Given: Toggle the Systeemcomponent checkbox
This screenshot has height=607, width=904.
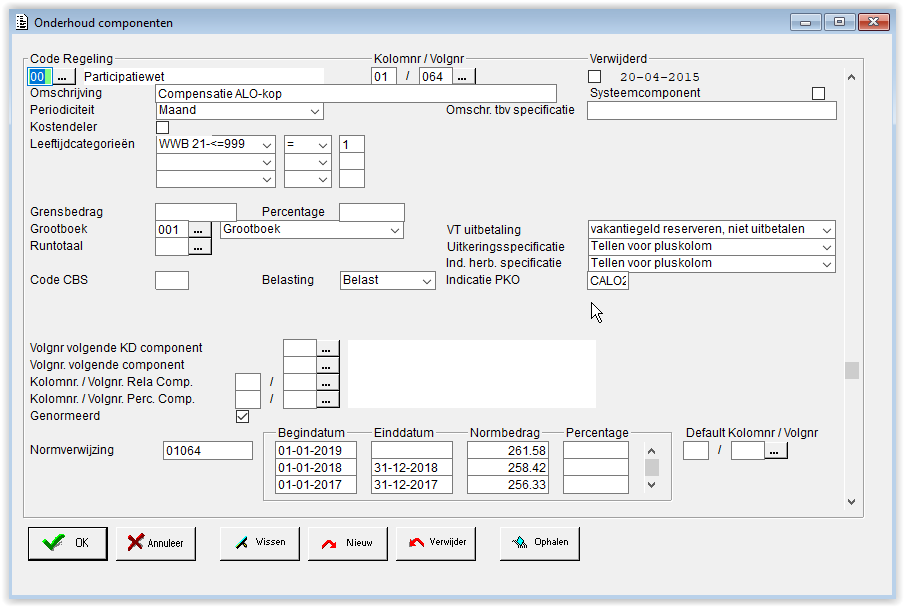Looking at the screenshot, I should [818, 93].
